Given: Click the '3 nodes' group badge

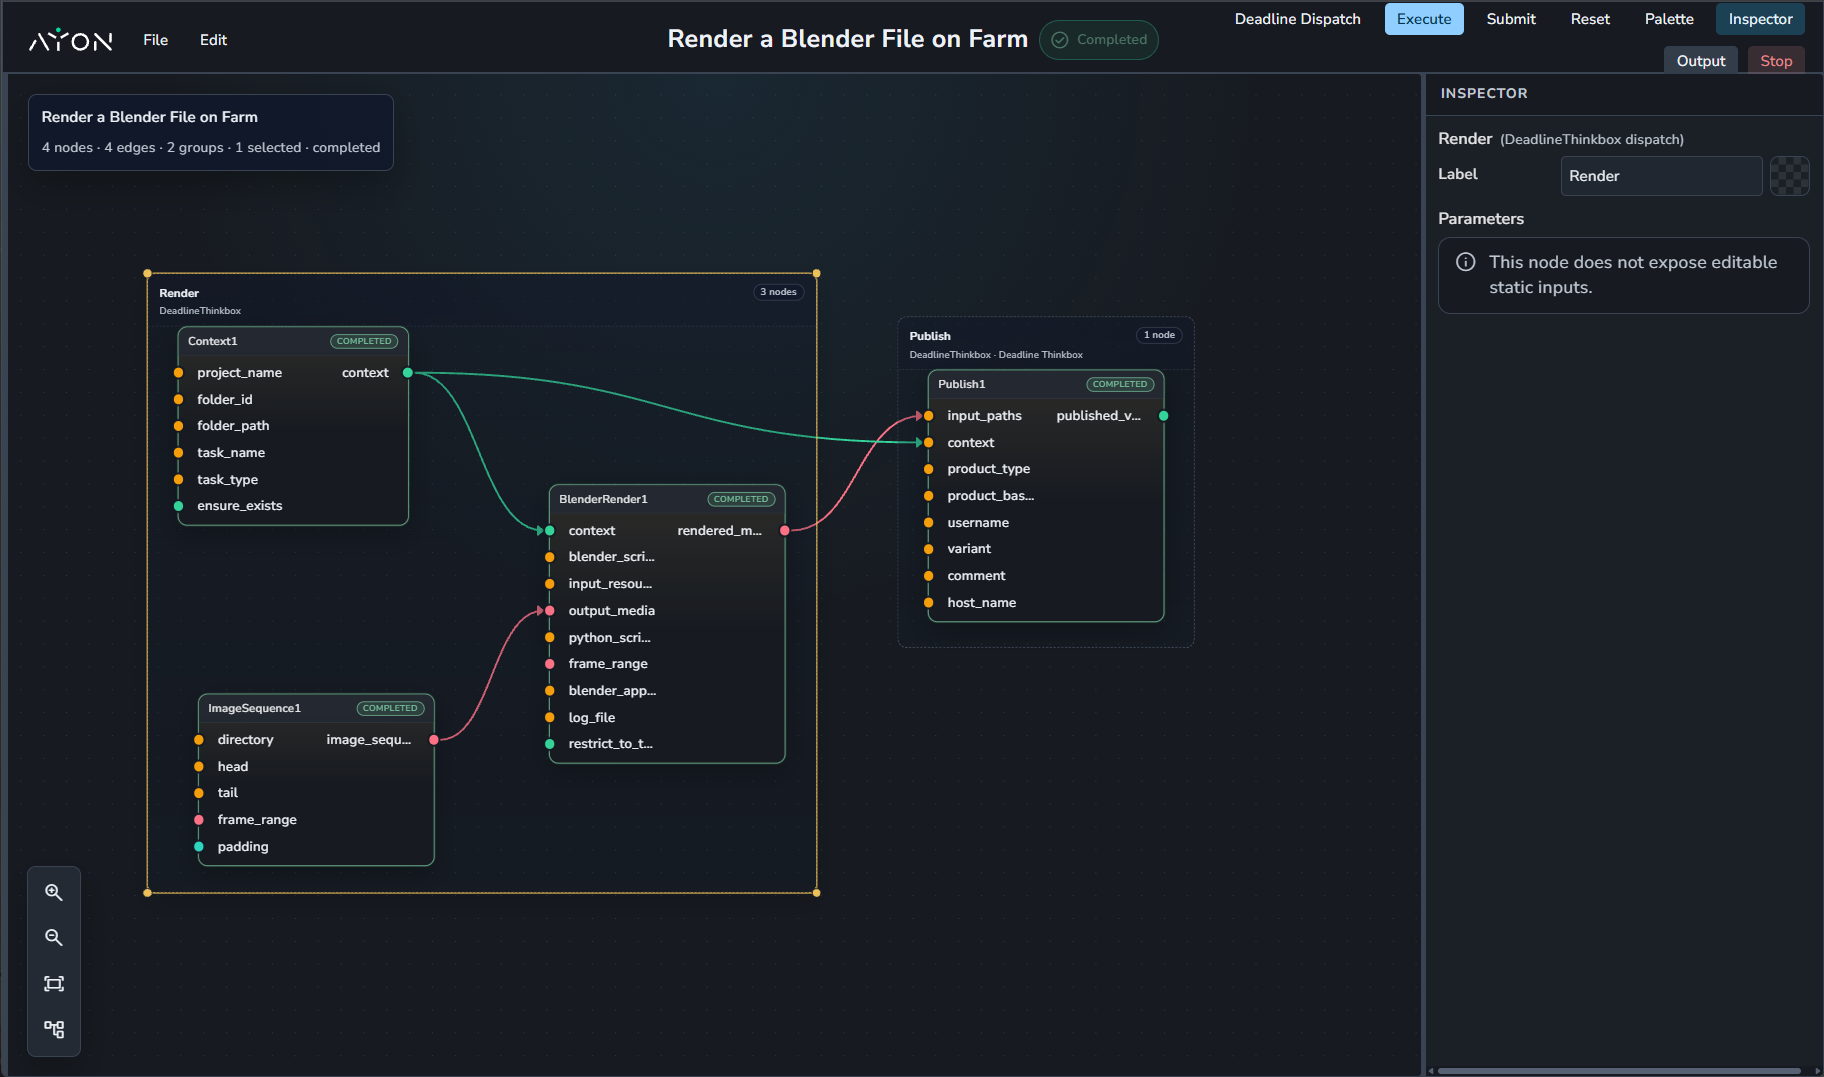Looking at the screenshot, I should tap(778, 292).
